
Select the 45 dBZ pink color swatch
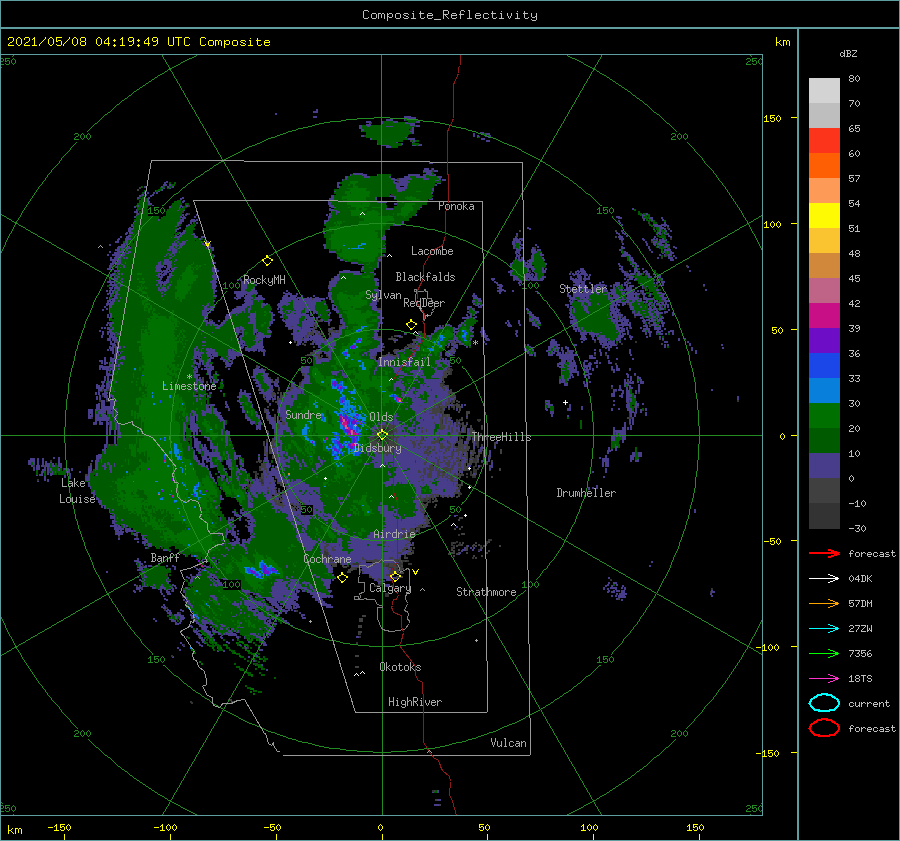(824, 290)
